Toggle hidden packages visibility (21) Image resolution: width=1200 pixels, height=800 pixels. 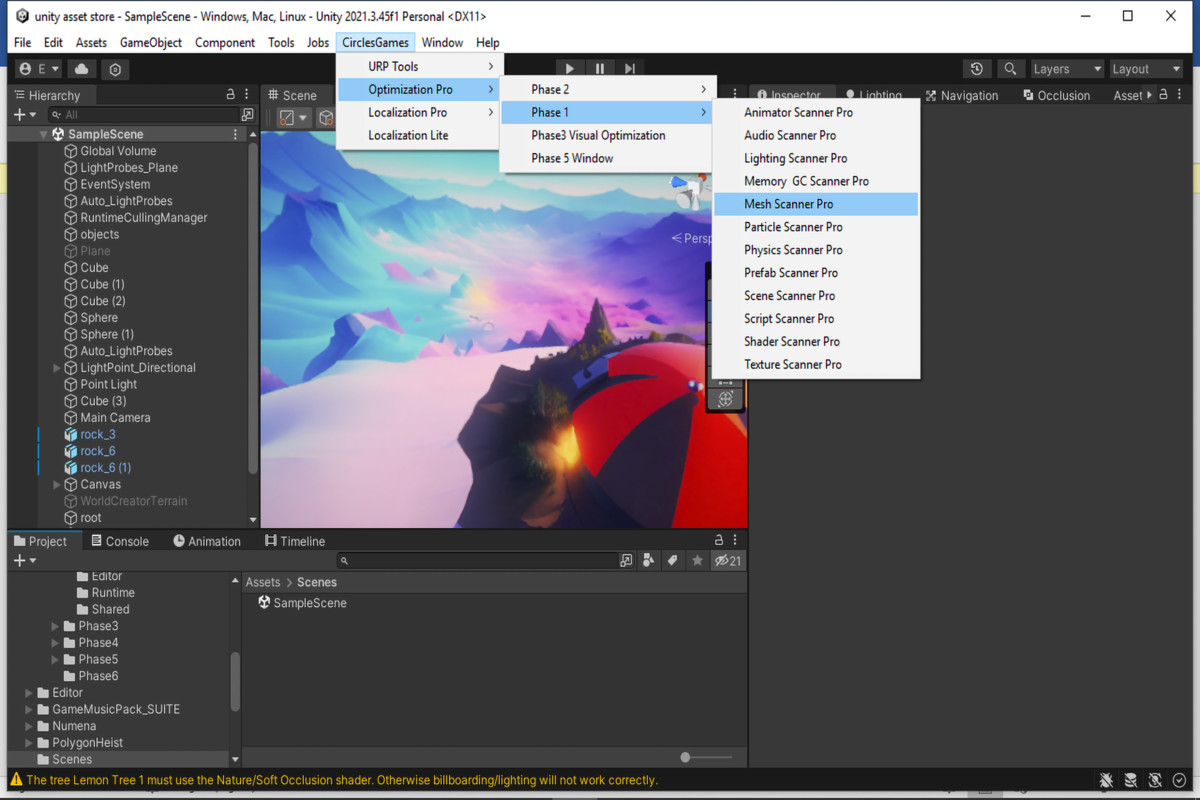(727, 561)
